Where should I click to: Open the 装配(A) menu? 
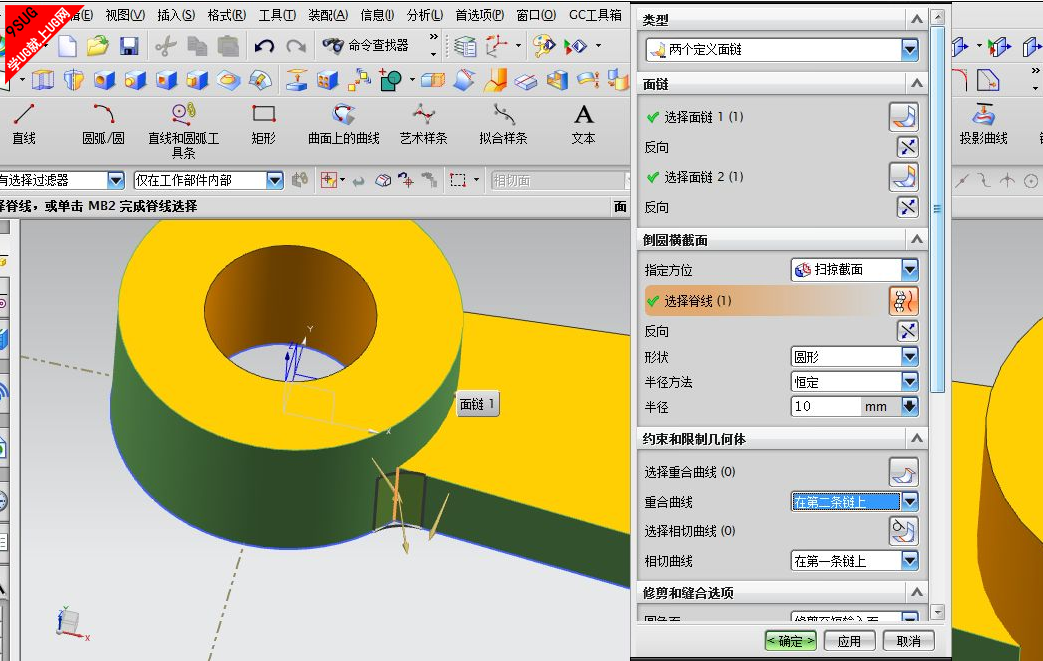[x=328, y=15]
